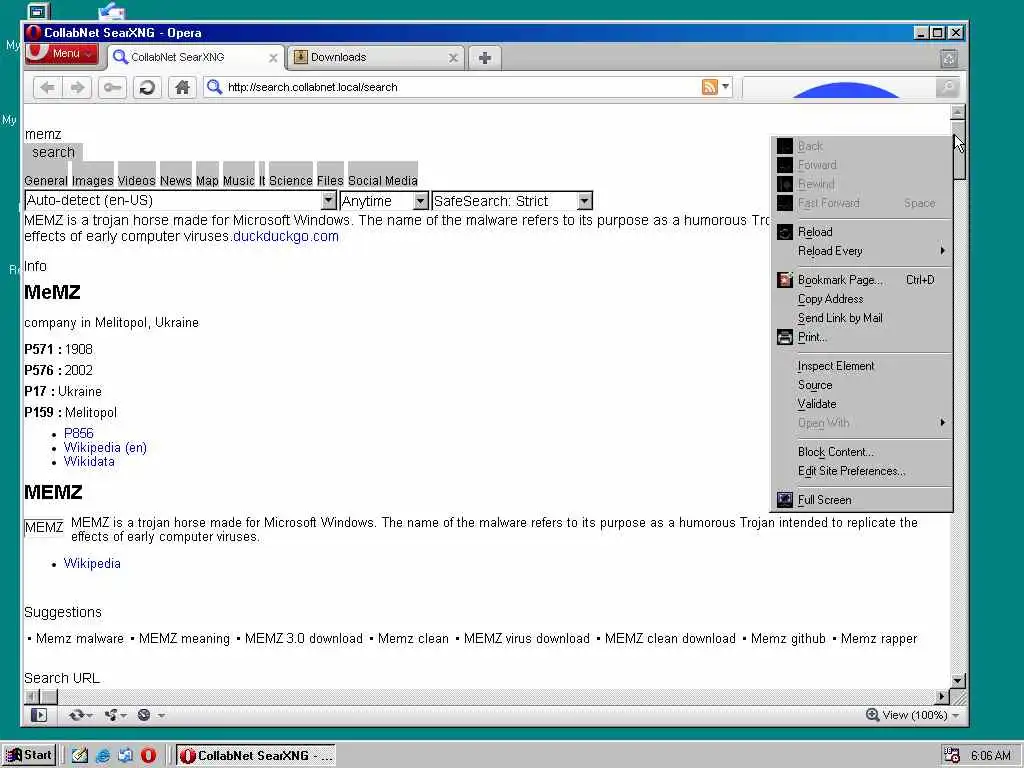Click the horizontal scrollbar right arrow
Image resolution: width=1024 pixels, height=768 pixels.
pyautogui.click(x=942, y=697)
